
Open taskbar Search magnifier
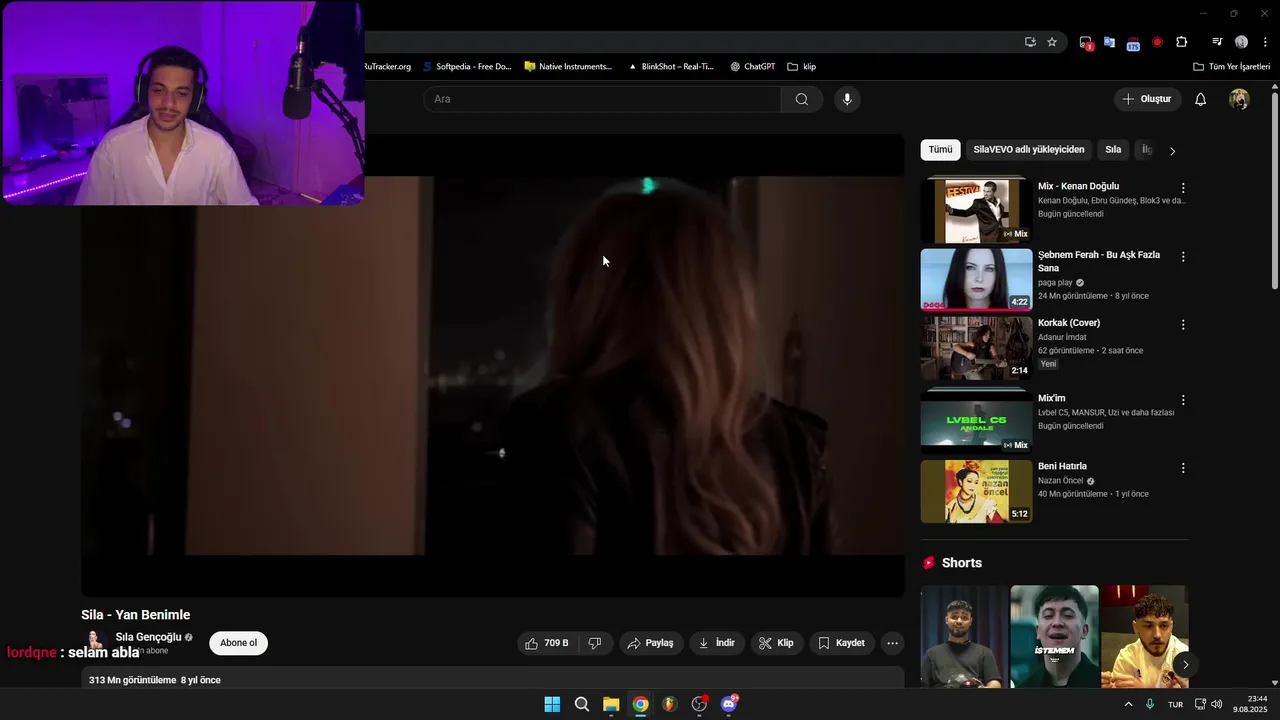pos(581,704)
